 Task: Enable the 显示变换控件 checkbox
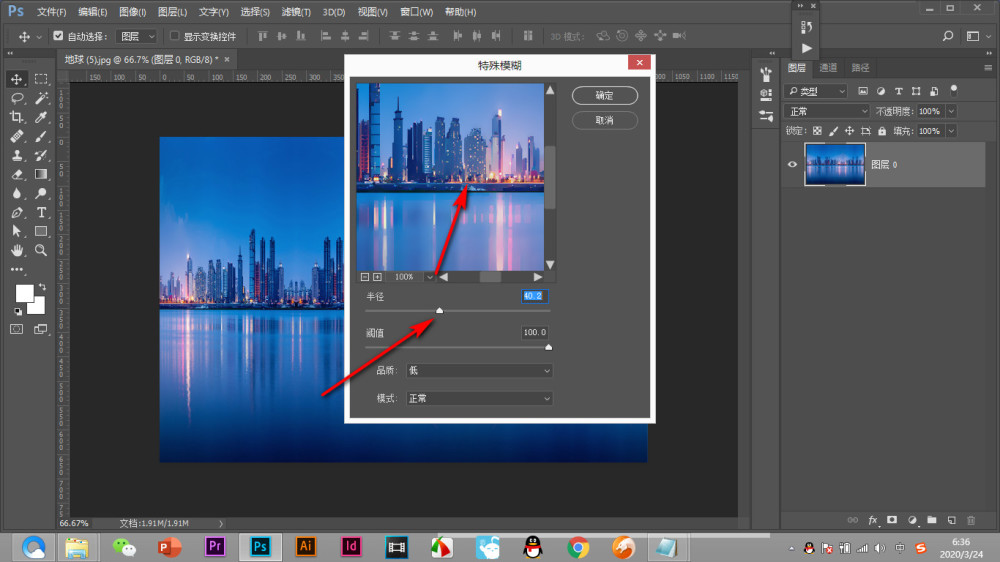point(174,36)
